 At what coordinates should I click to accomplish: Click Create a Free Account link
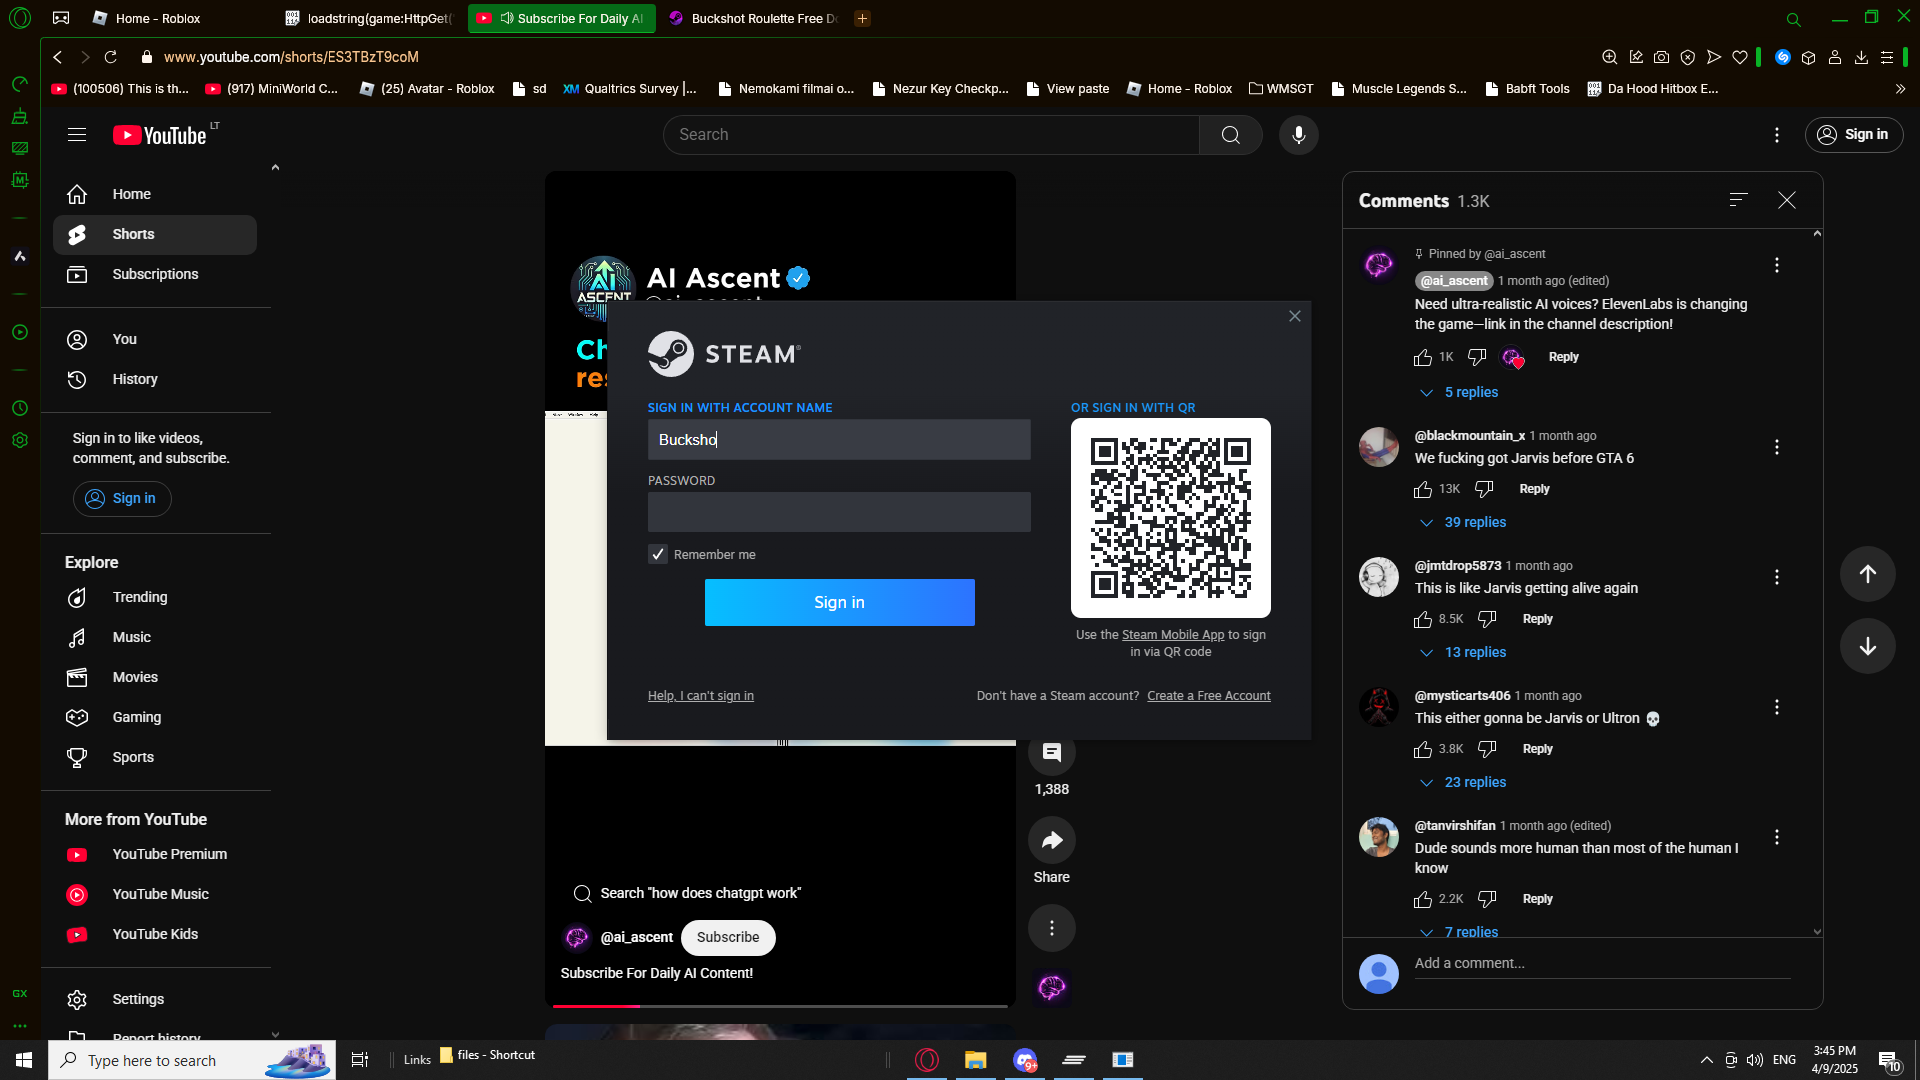pyautogui.click(x=1209, y=696)
